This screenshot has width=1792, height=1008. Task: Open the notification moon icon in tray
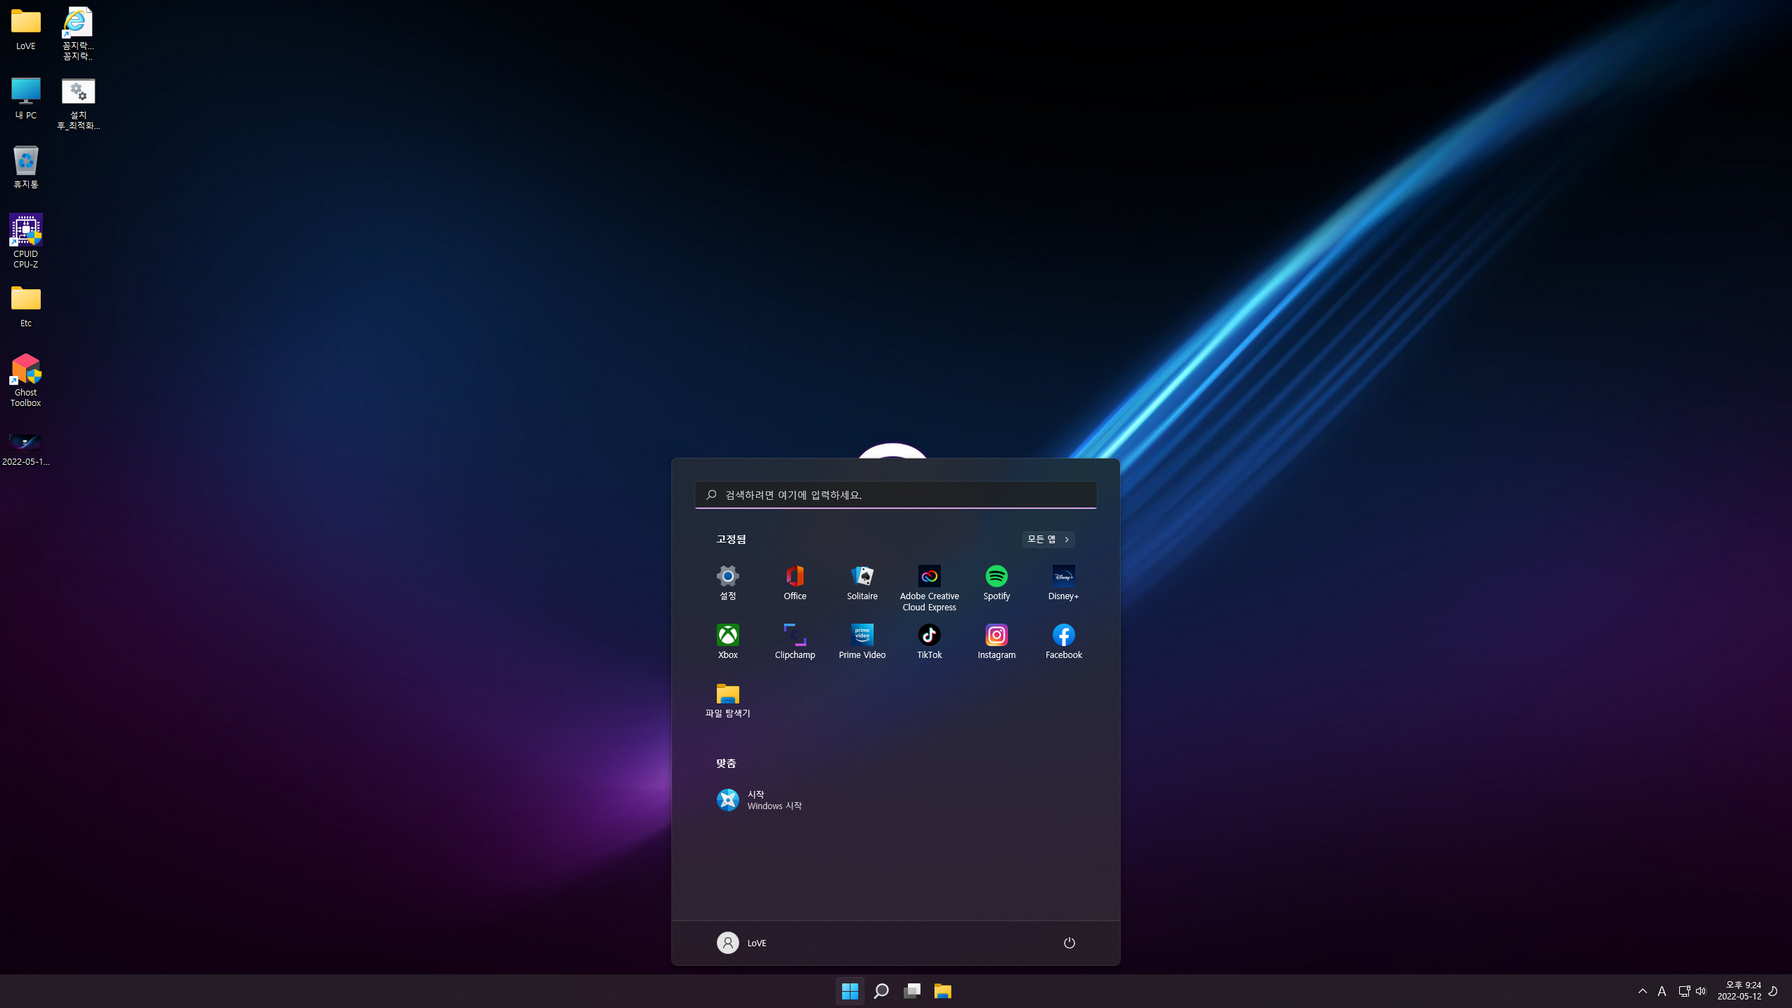coord(1773,991)
